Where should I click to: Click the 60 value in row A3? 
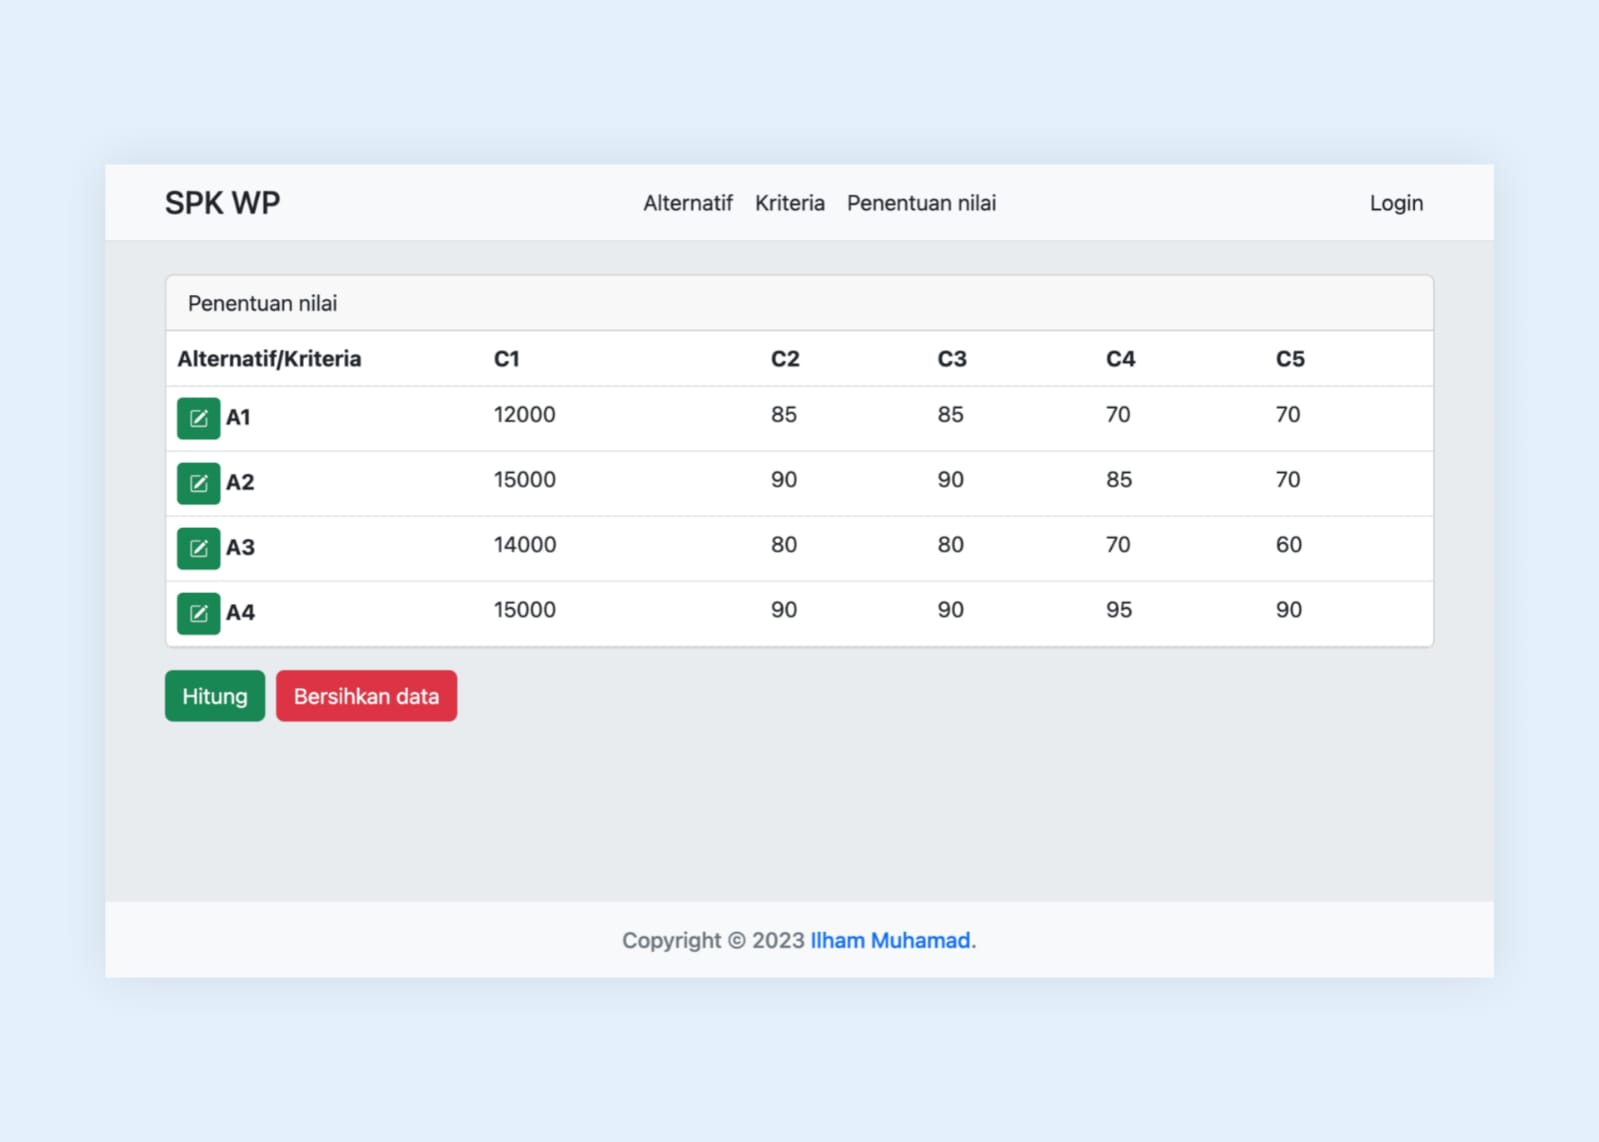pos(1288,545)
